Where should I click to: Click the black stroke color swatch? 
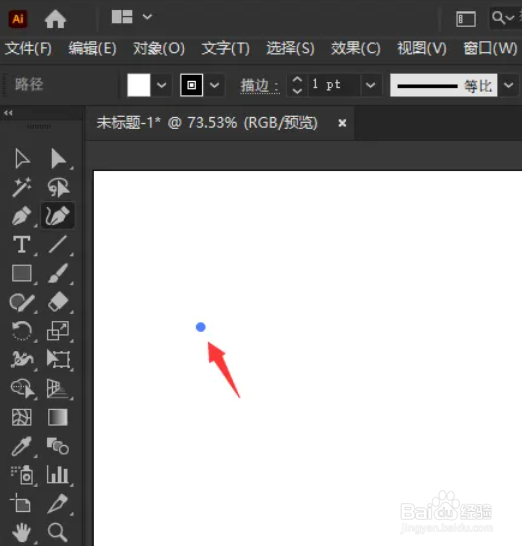pyautogui.click(x=192, y=85)
